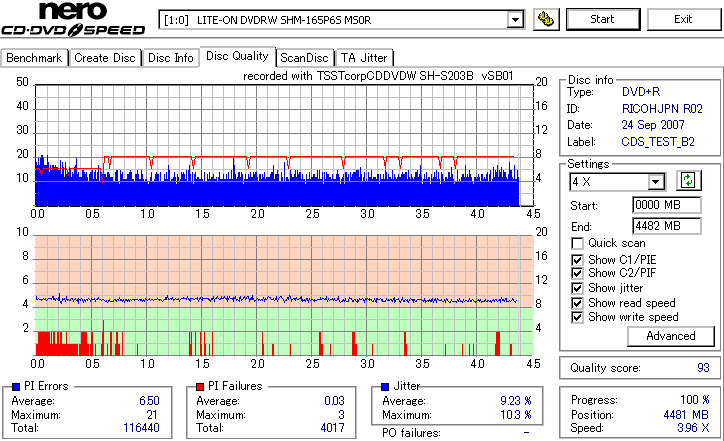Click the PI Failures jitter chart
The image size is (724, 441).
(284, 296)
